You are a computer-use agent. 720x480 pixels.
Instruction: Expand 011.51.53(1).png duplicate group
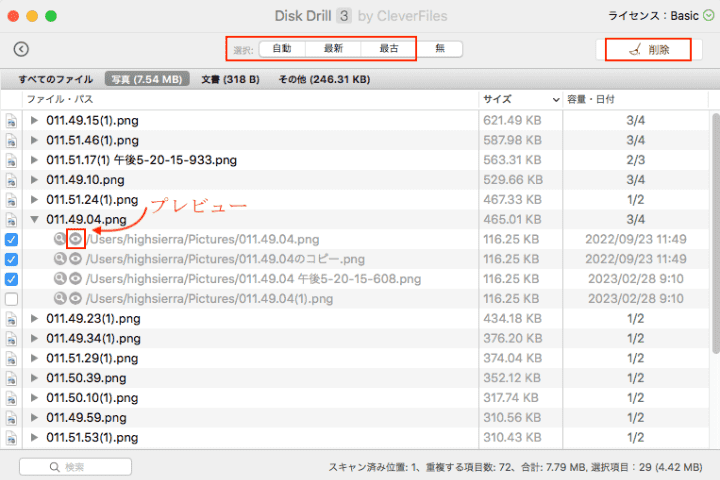click(34, 437)
